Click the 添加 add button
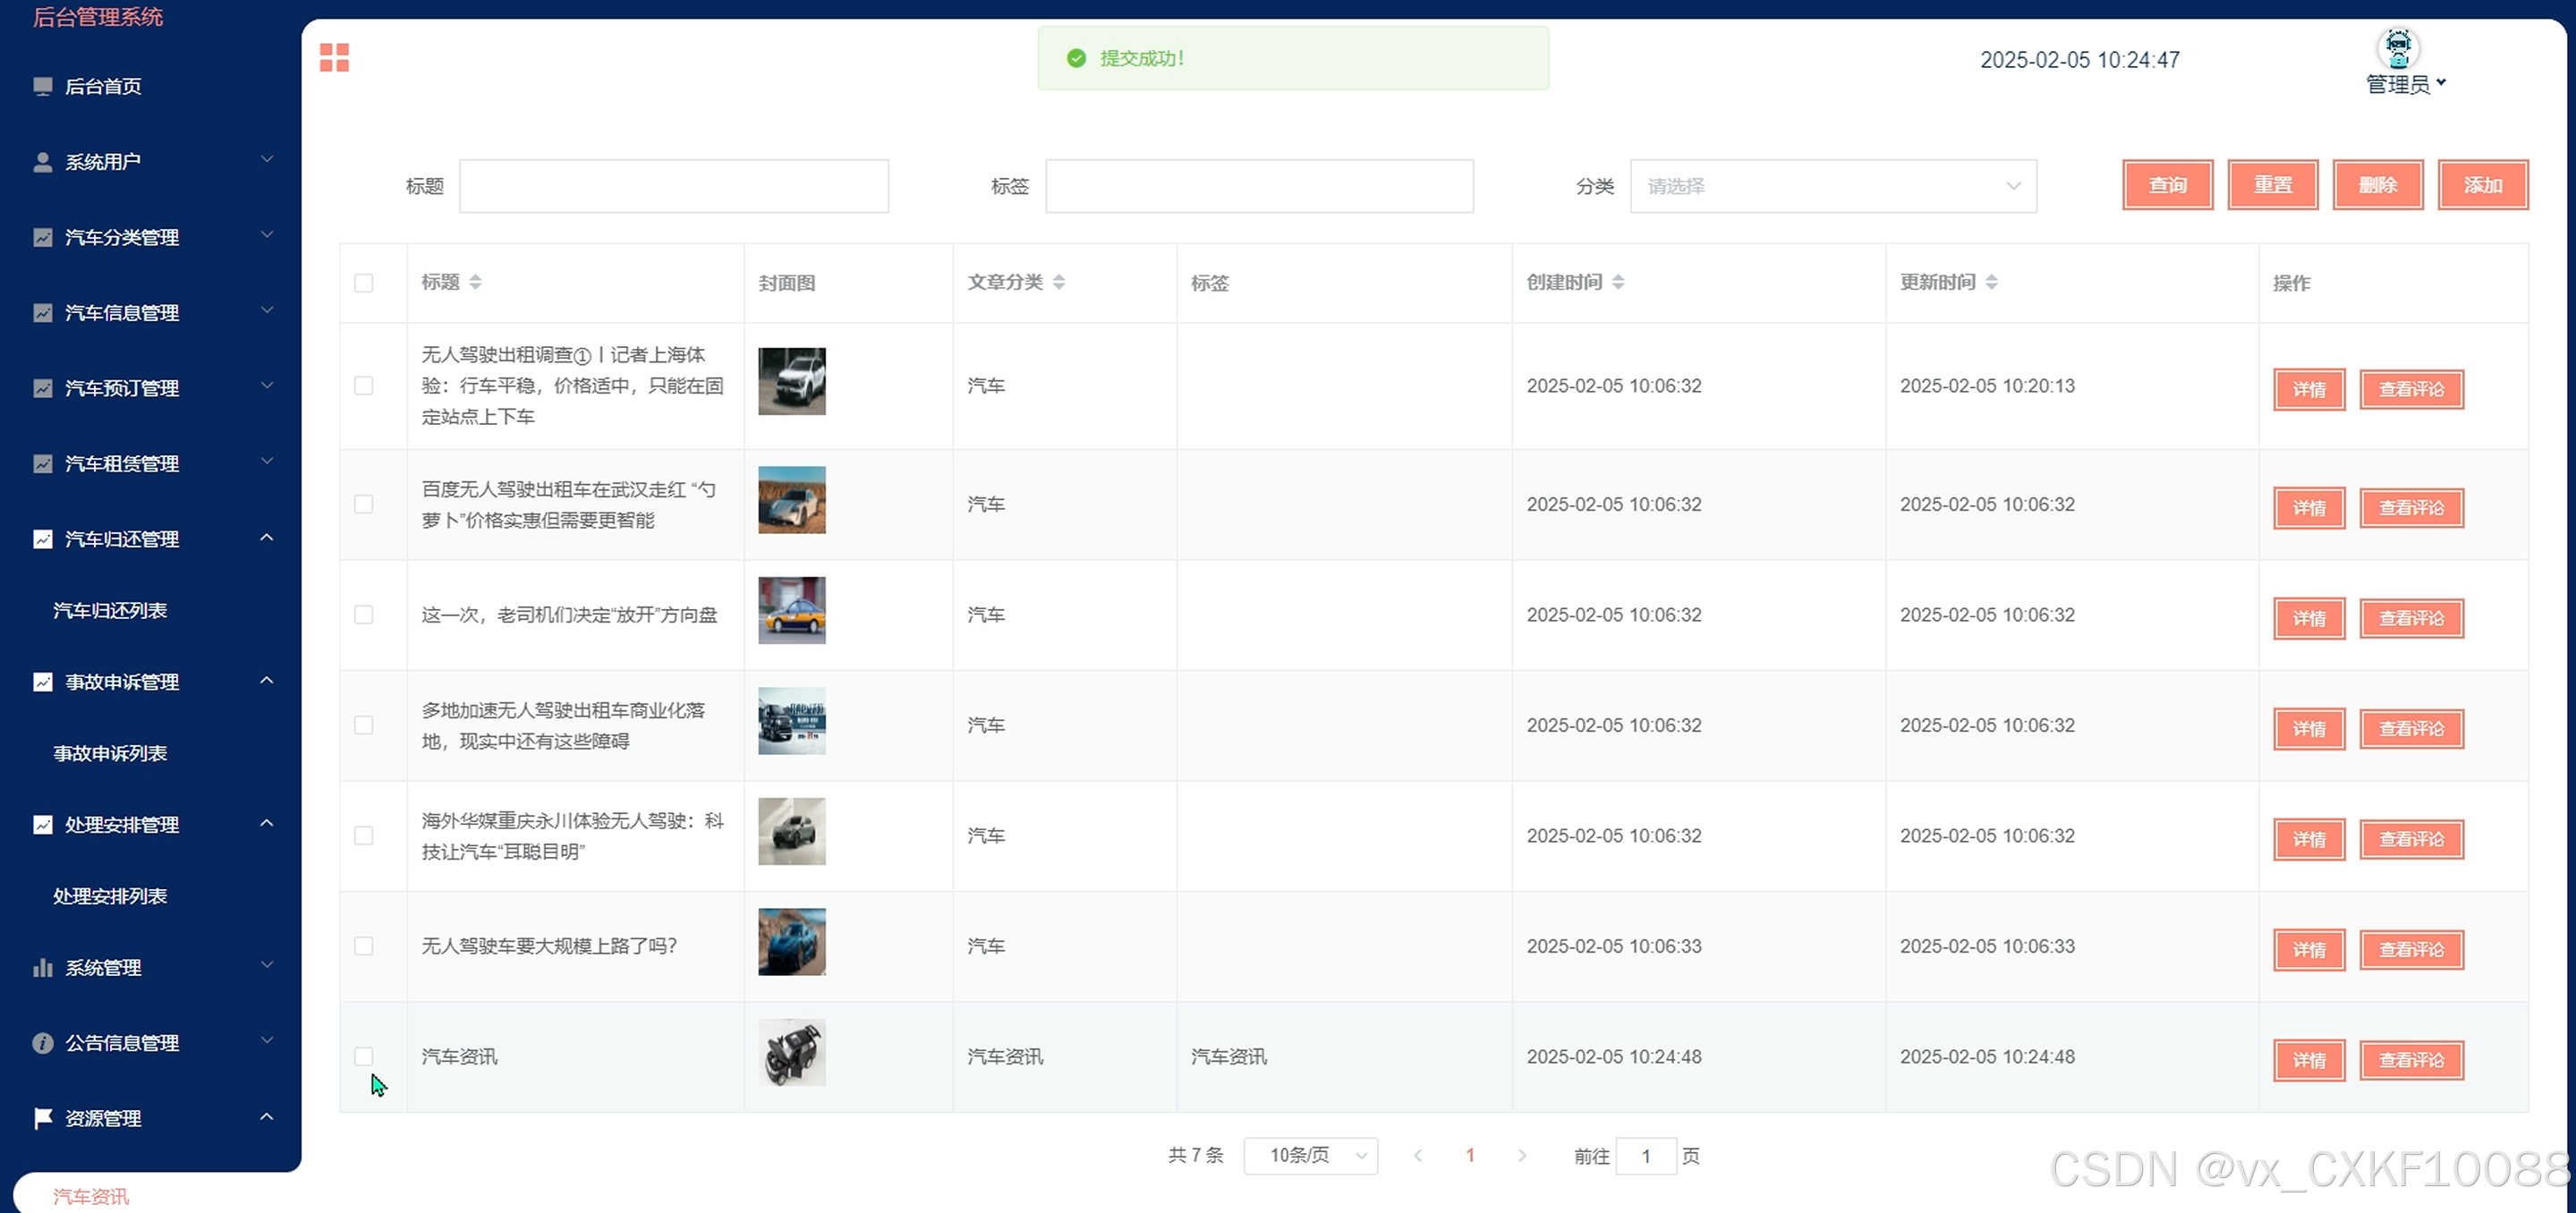Viewport: 2576px width, 1213px height. click(2482, 185)
